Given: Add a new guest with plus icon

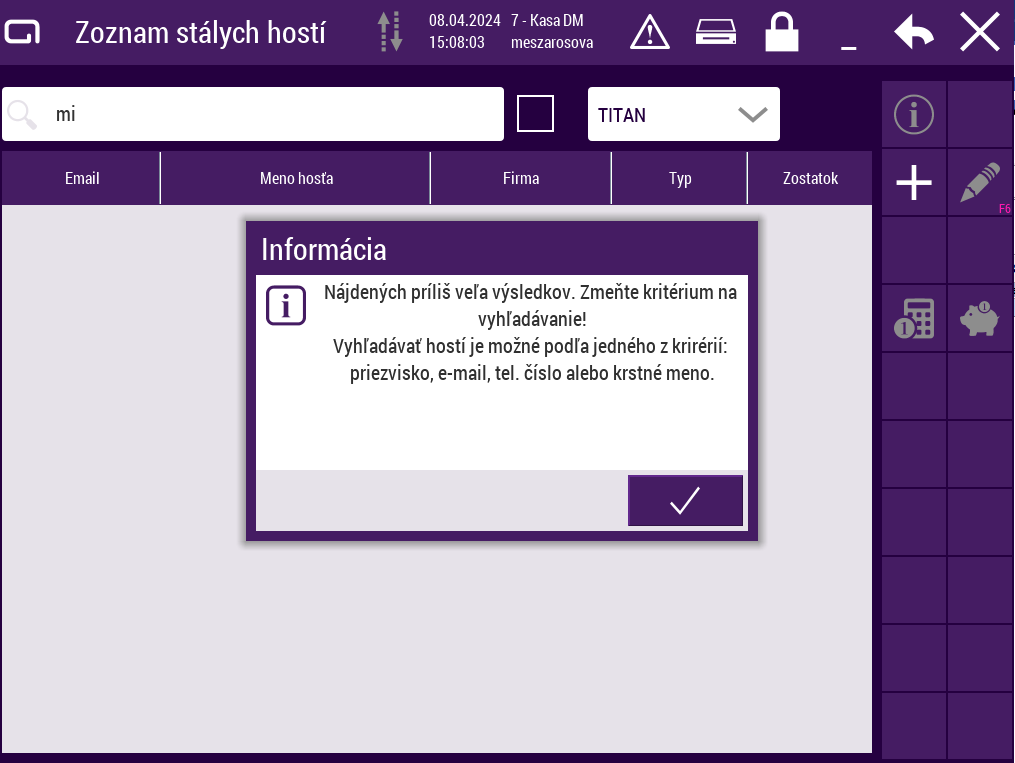Looking at the screenshot, I should point(913,183).
